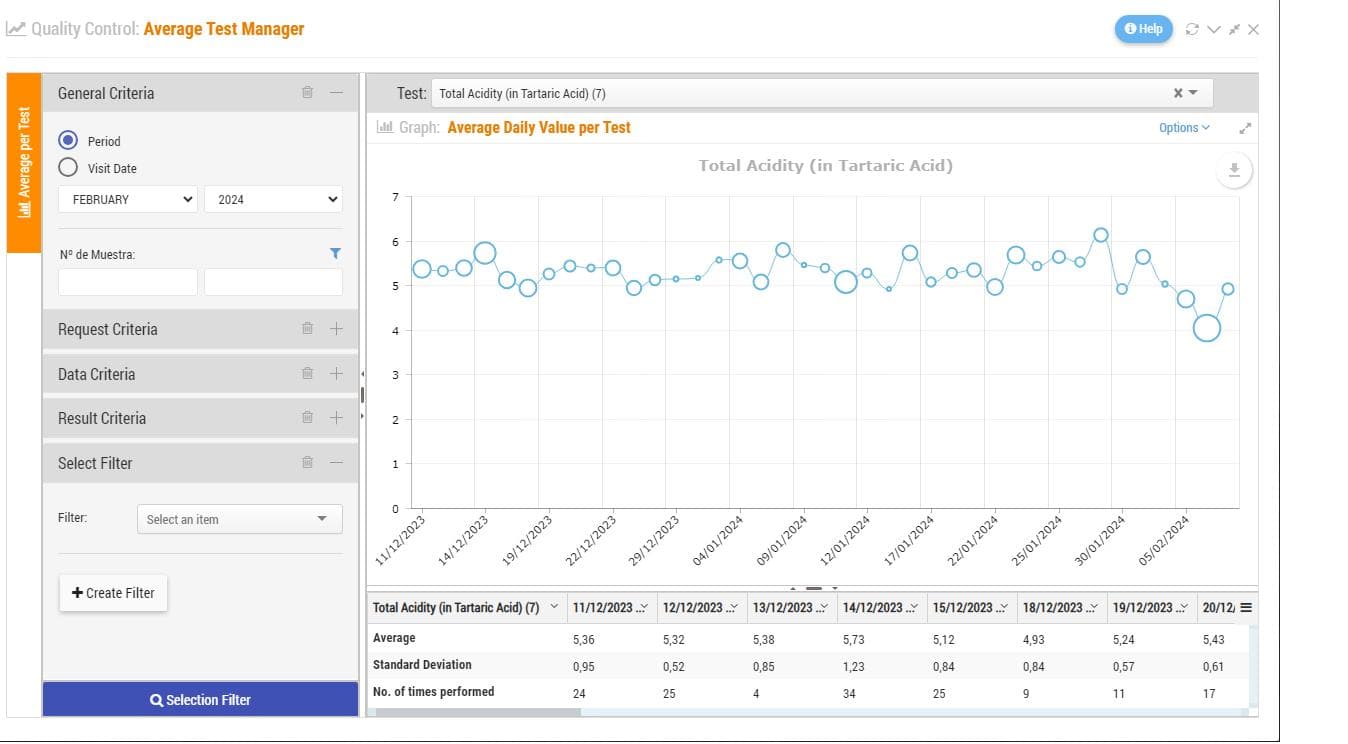Open the Total Acidity column header dropdown

click(x=555, y=607)
